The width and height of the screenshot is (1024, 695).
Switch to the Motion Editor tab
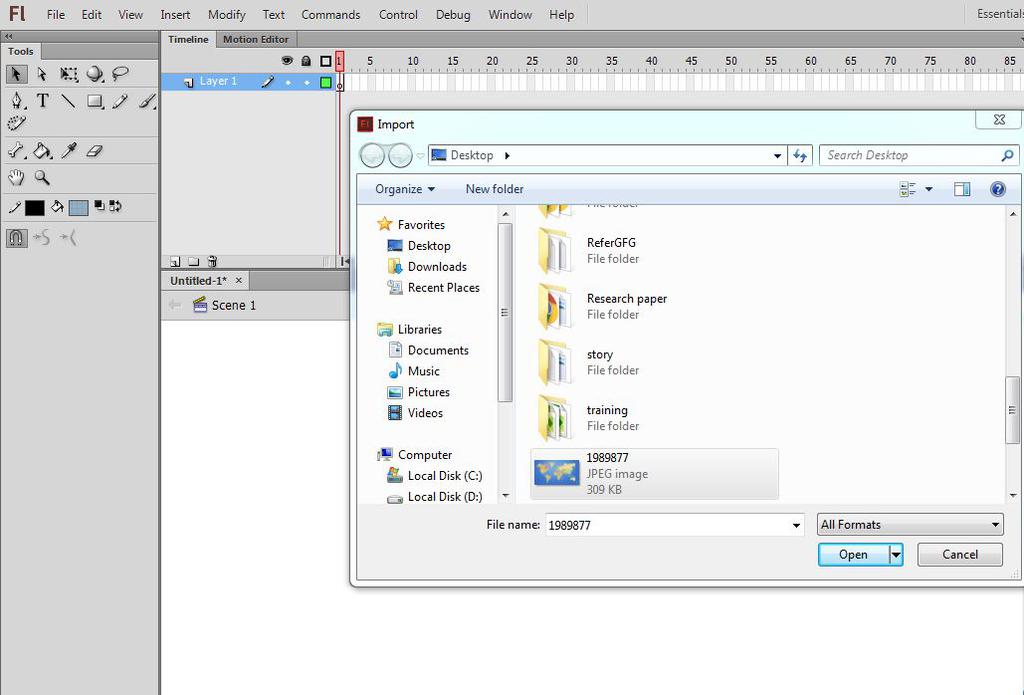255,39
